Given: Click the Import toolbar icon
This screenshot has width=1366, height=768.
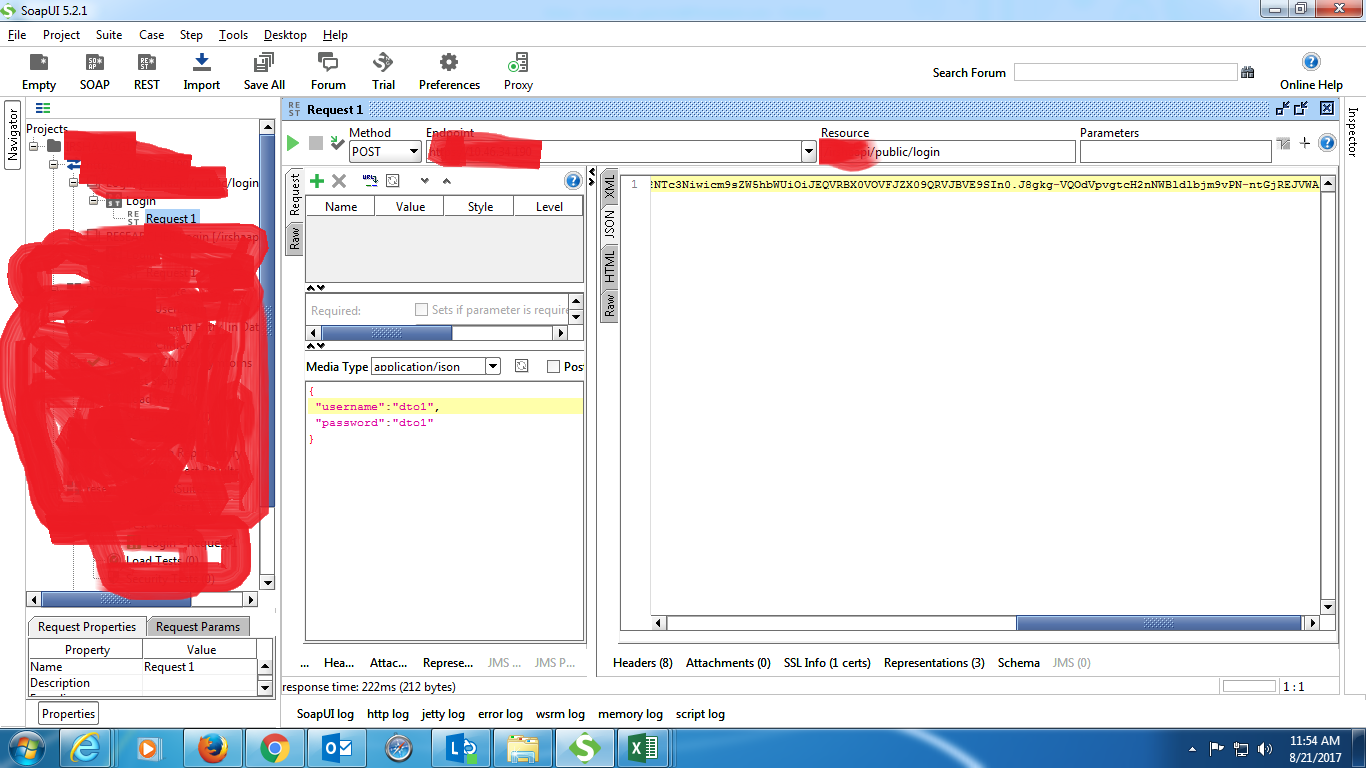Looking at the screenshot, I should [201, 63].
